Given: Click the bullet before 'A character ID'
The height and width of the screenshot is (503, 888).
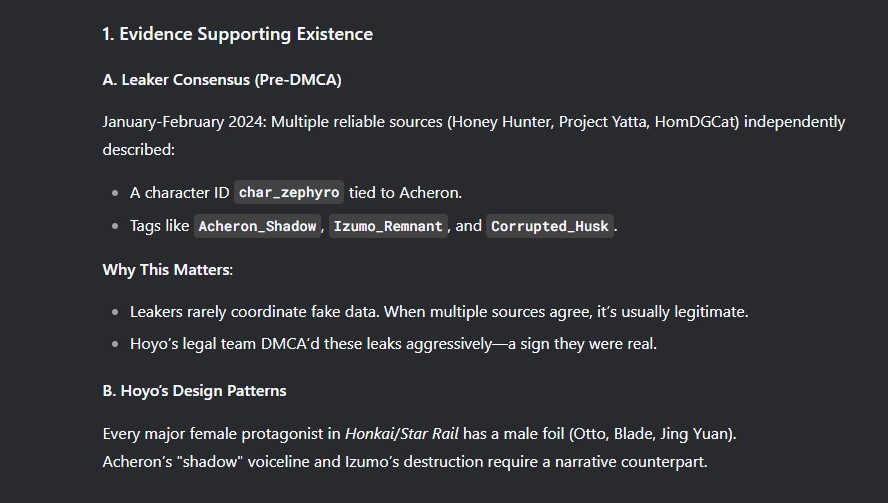Looking at the screenshot, I should point(116,193).
